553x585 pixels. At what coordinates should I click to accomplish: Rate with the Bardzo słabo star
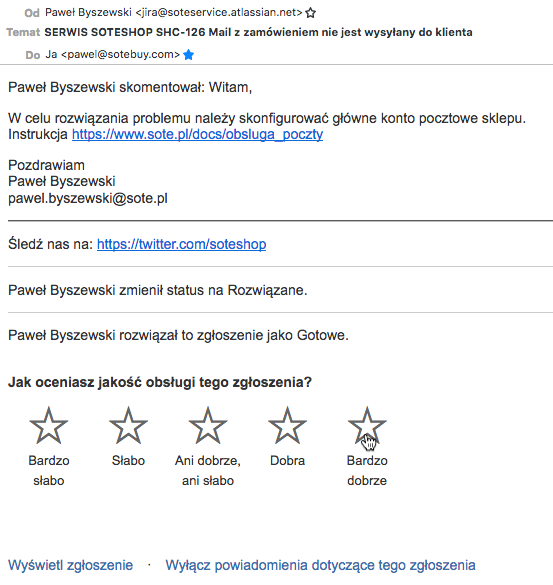49,426
